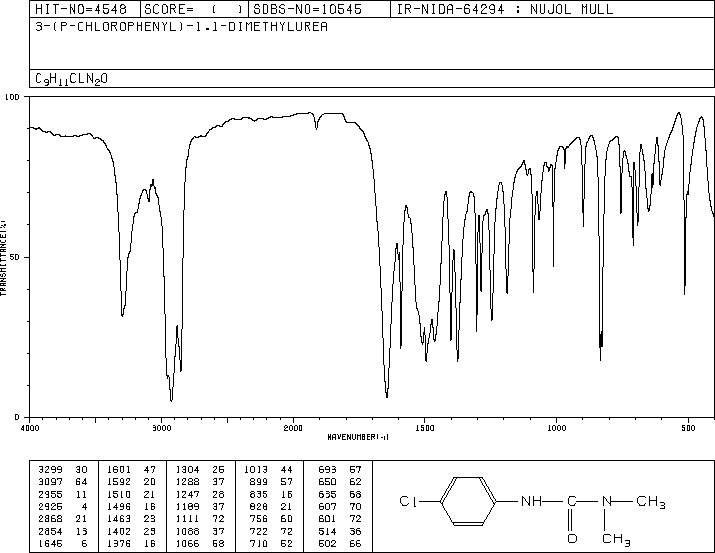
Task: Click the 710 peak value
Action: [259, 543]
